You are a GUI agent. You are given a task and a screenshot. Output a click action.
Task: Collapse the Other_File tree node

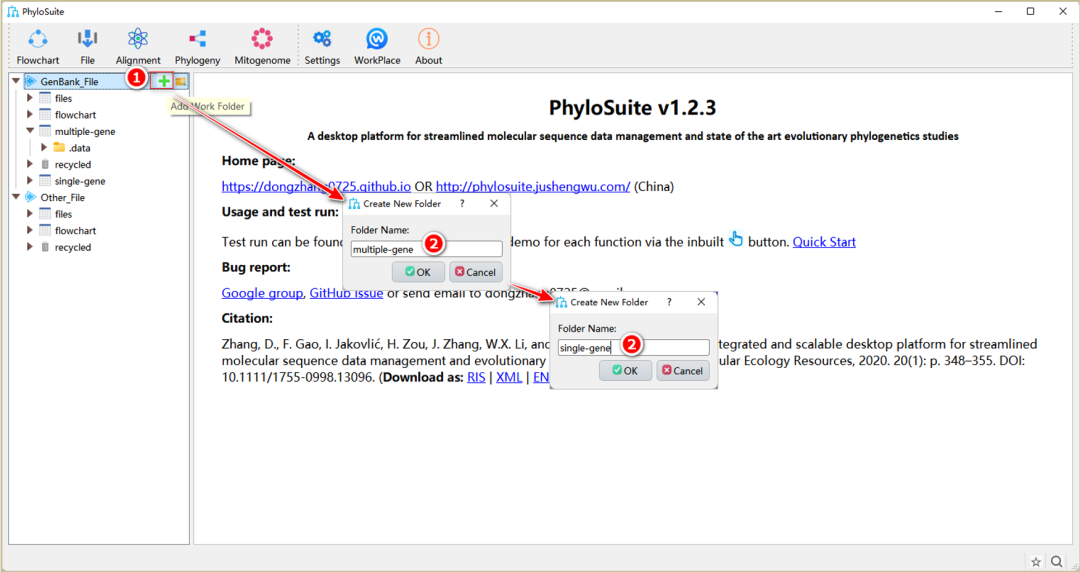pos(16,197)
